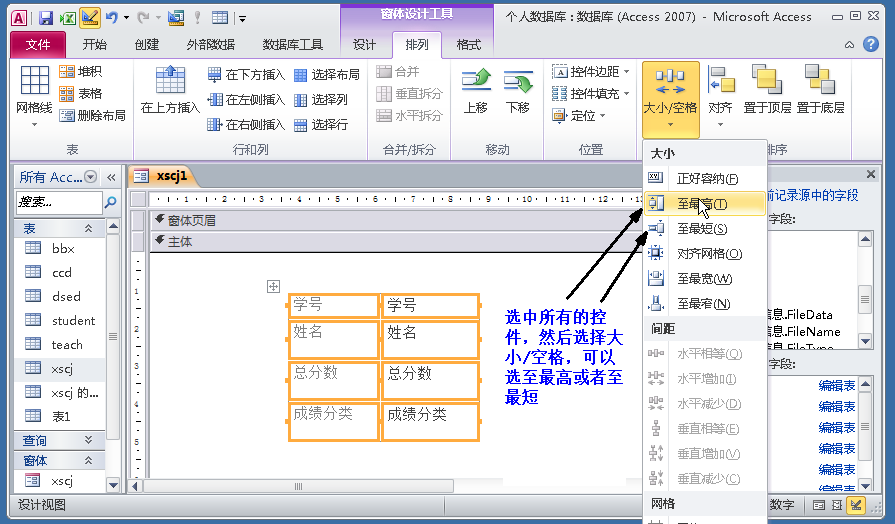Image resolution: width=895 pixels, height=524 pixels.
Task: Click the first Edit Table (编辑表) link
Action: click(x=836, y=385)
